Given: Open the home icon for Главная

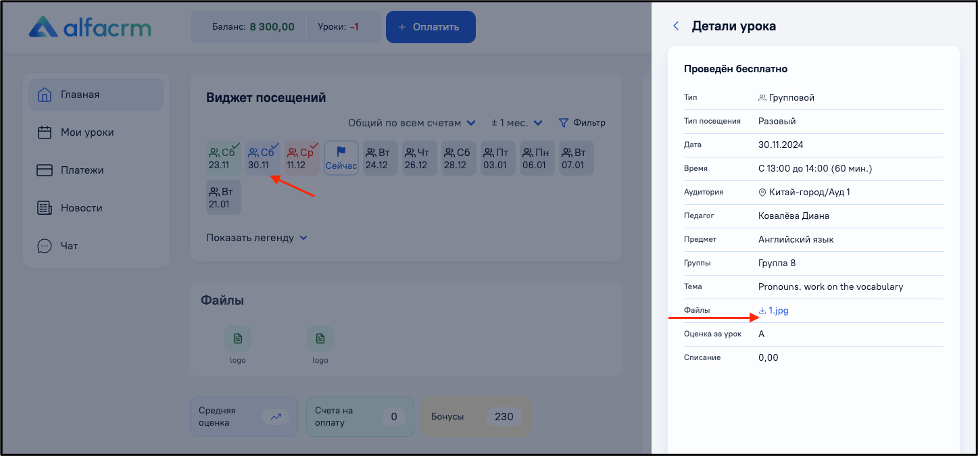Looking at the screenshot, I should [44, 95].
